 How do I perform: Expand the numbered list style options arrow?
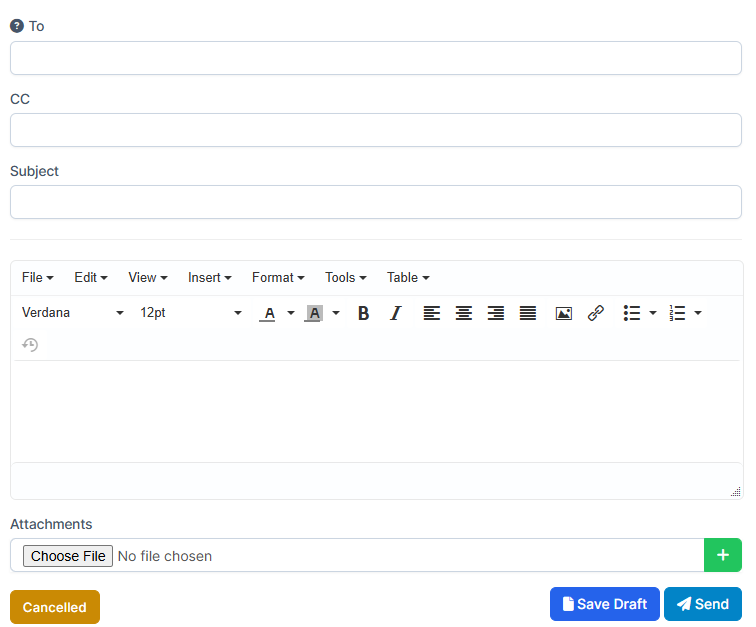point(698,313)
